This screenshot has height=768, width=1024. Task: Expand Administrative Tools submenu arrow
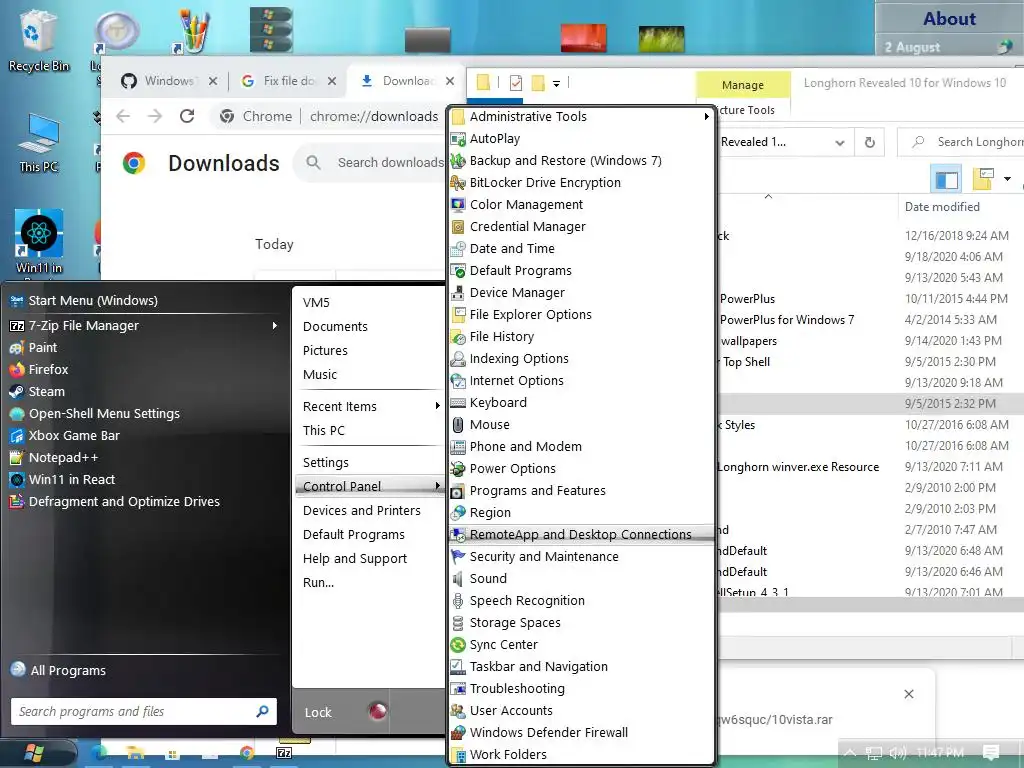click(x=706, y=117)
